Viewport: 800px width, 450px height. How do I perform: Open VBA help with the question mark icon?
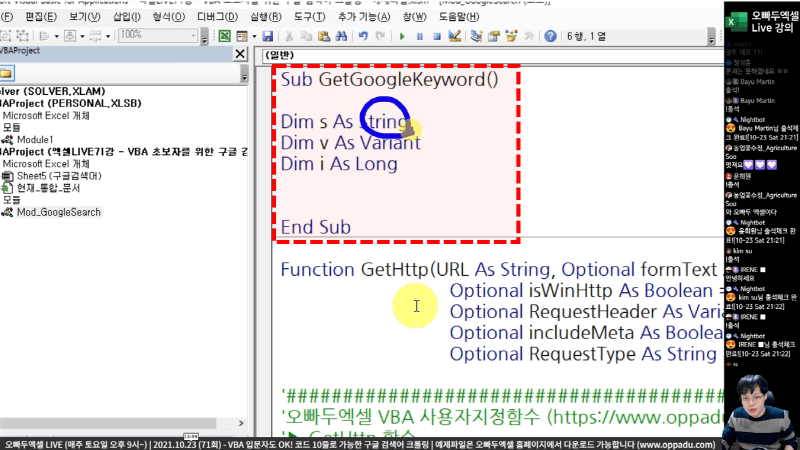[x=550, y=35]
